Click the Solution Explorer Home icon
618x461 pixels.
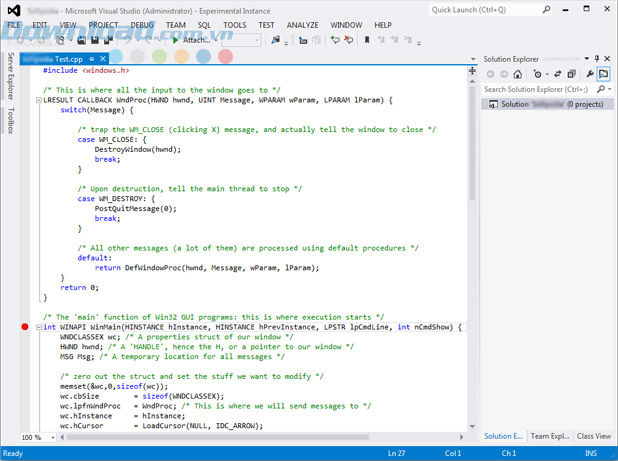click(517, 74)
